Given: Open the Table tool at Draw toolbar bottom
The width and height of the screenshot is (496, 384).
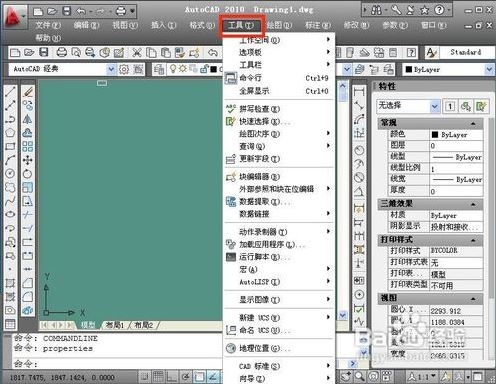Looking at the screenshot, I should (x=10, y=324).
